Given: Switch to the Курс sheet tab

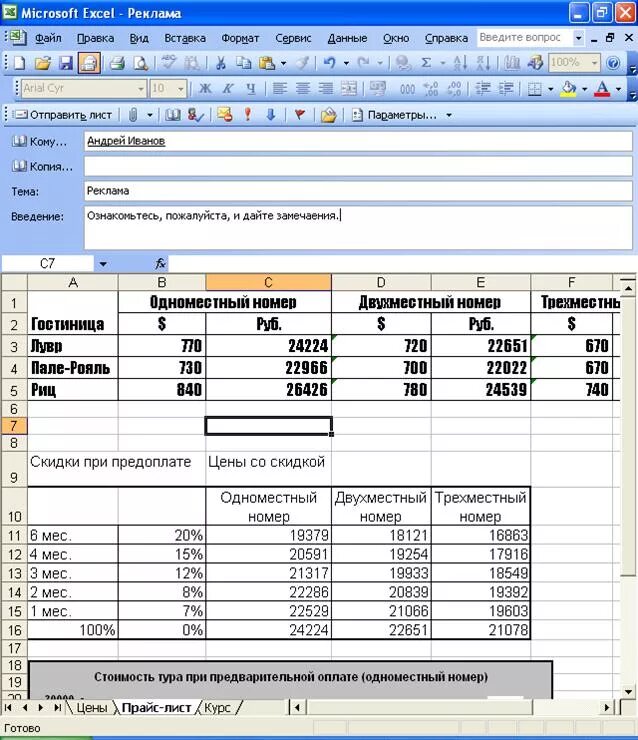Looking at the screenshot, I should pyautogui.click(x=218, y=707).
